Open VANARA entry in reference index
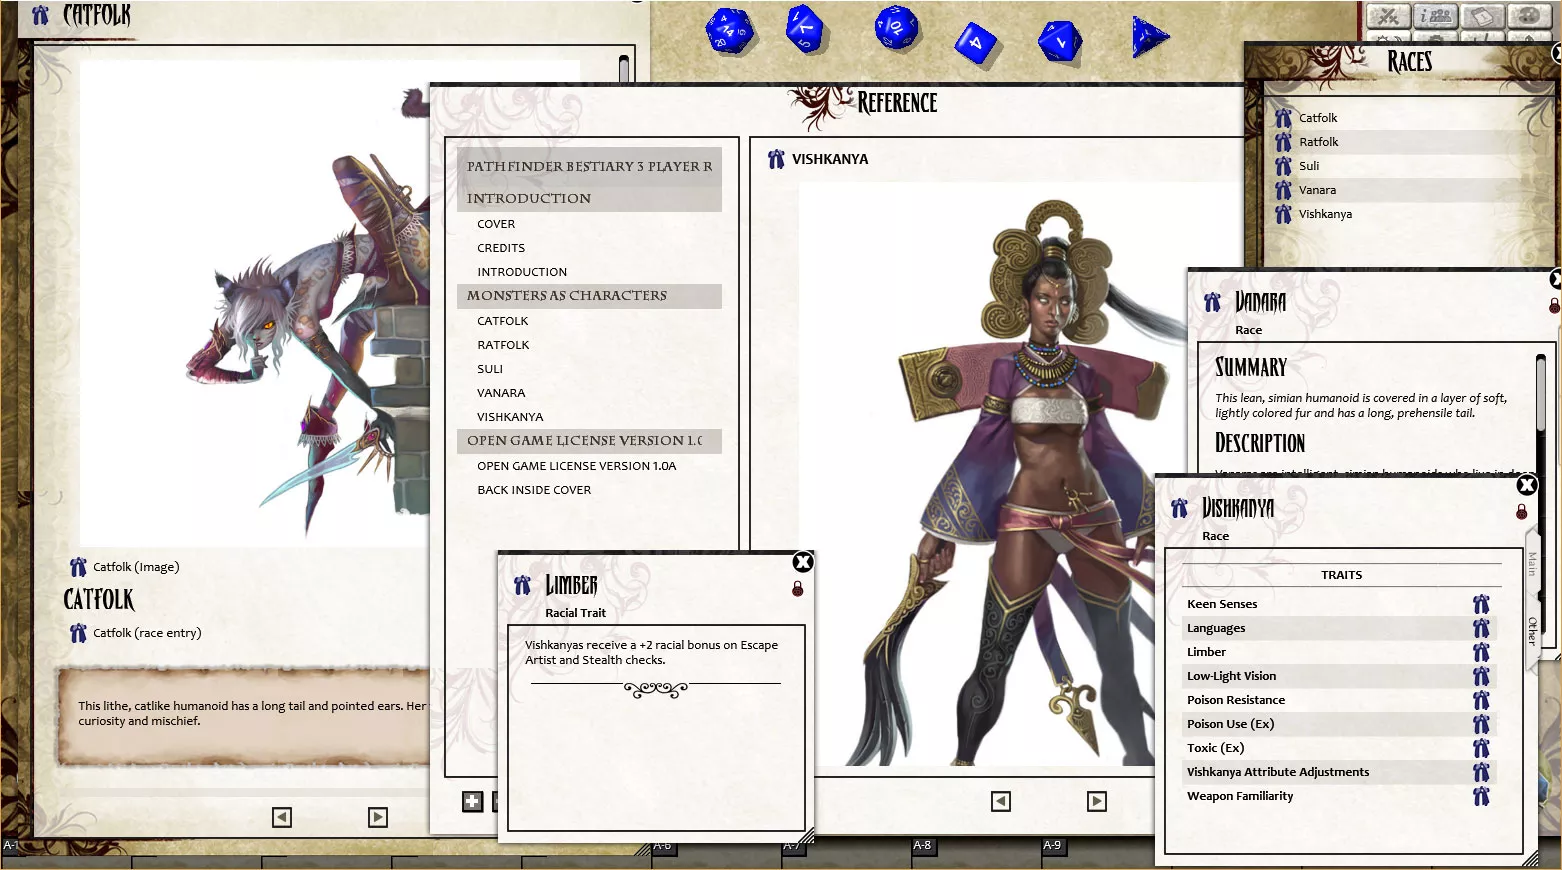Screen dimensions: 1562x870 tap(501, 393)
